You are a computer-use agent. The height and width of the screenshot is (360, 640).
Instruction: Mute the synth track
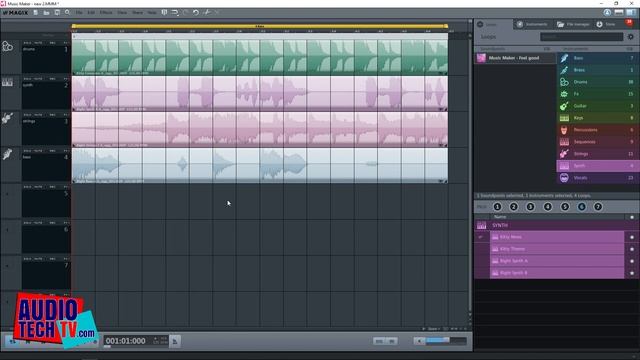click(x=38, y=79)
